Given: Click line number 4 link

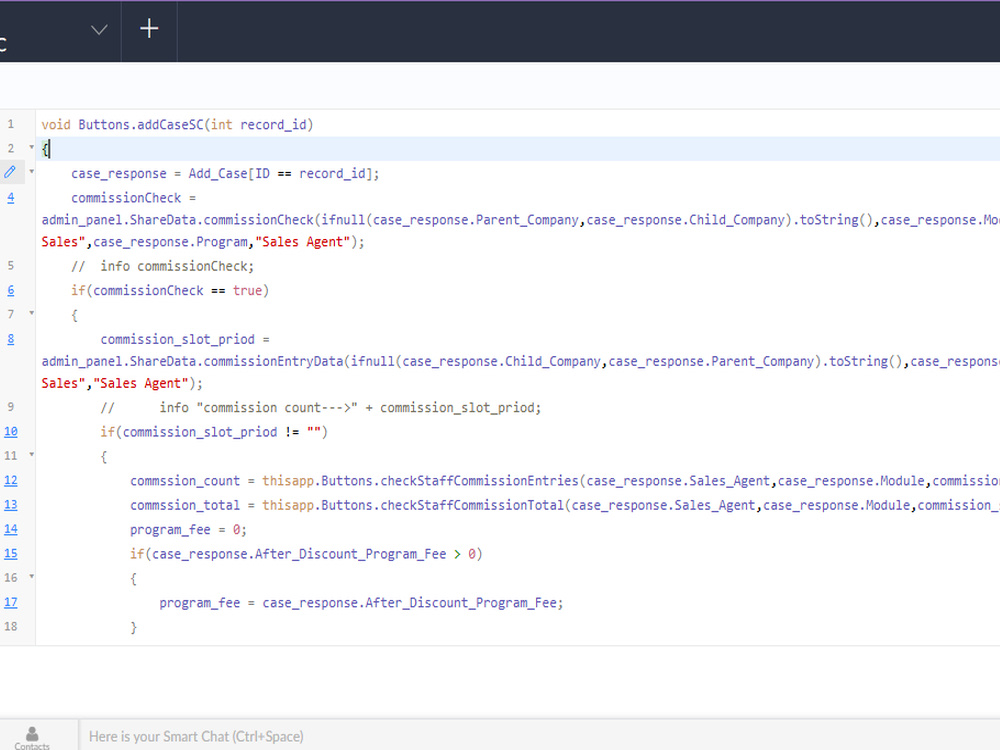Looking at the screenshot, I should pos(11,198).
